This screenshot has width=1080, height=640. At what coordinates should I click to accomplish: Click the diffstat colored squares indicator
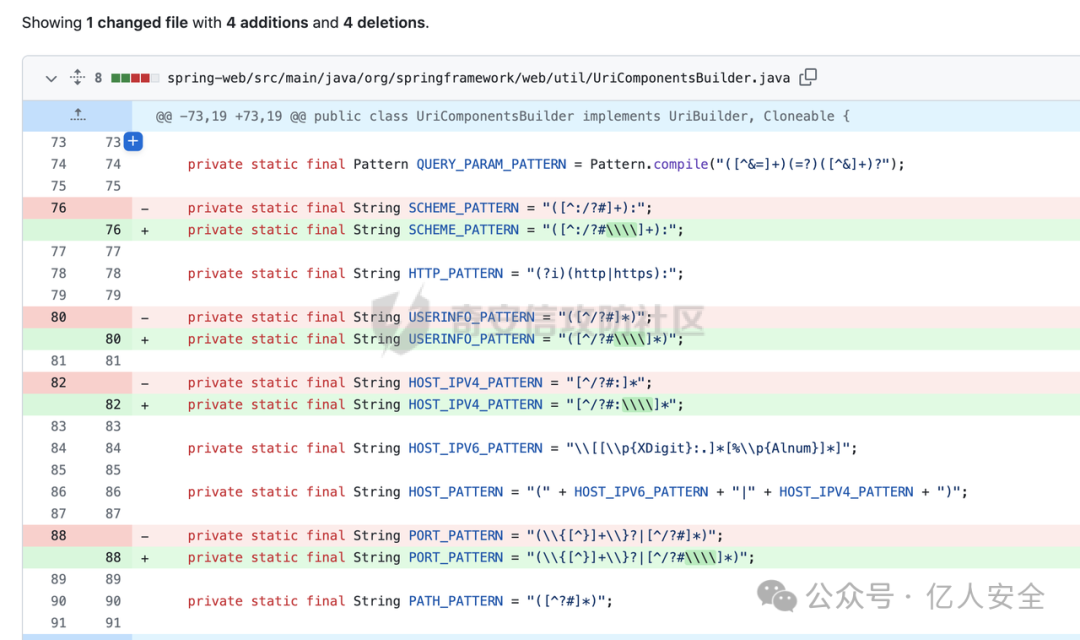(135, 78)
